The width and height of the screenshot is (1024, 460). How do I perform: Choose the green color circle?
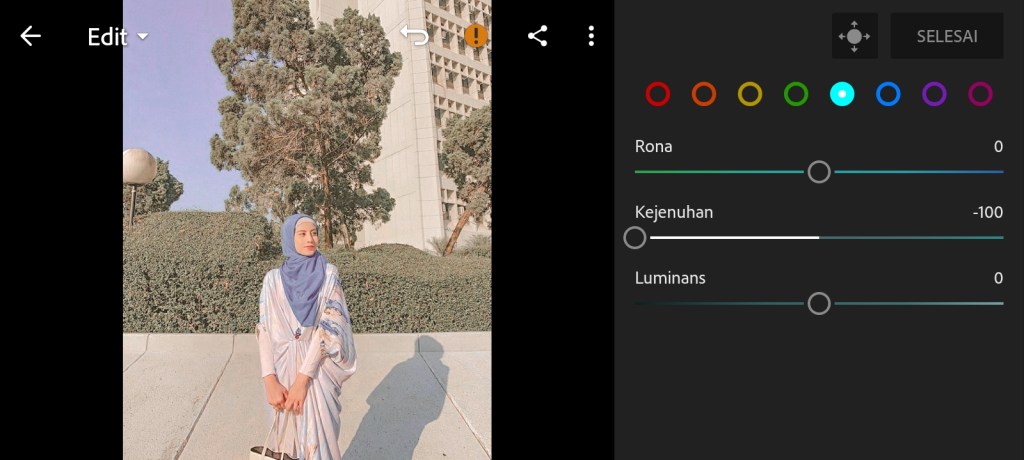click(796, 94)
